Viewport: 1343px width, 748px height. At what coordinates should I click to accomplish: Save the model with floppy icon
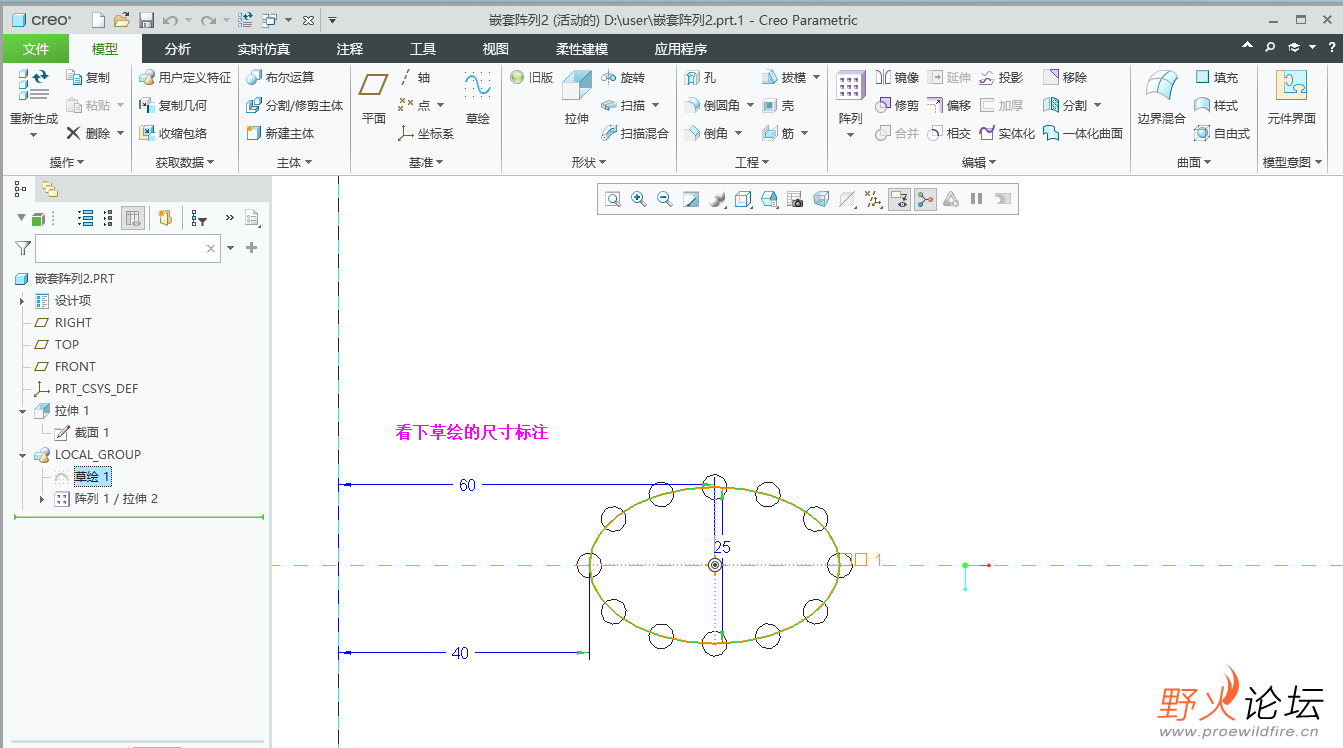pyautogui.click(x=146, y=20)
